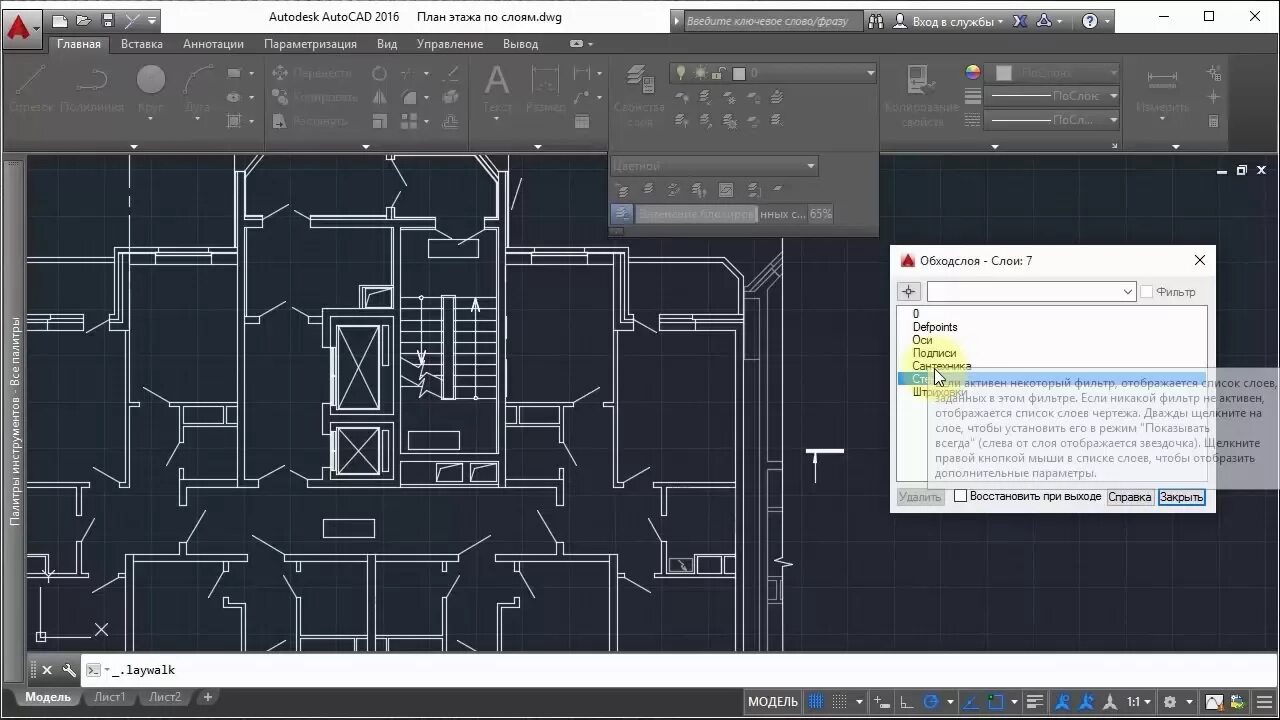Click the binoculars search icon
1280x720 pixels.
(876, 21)
